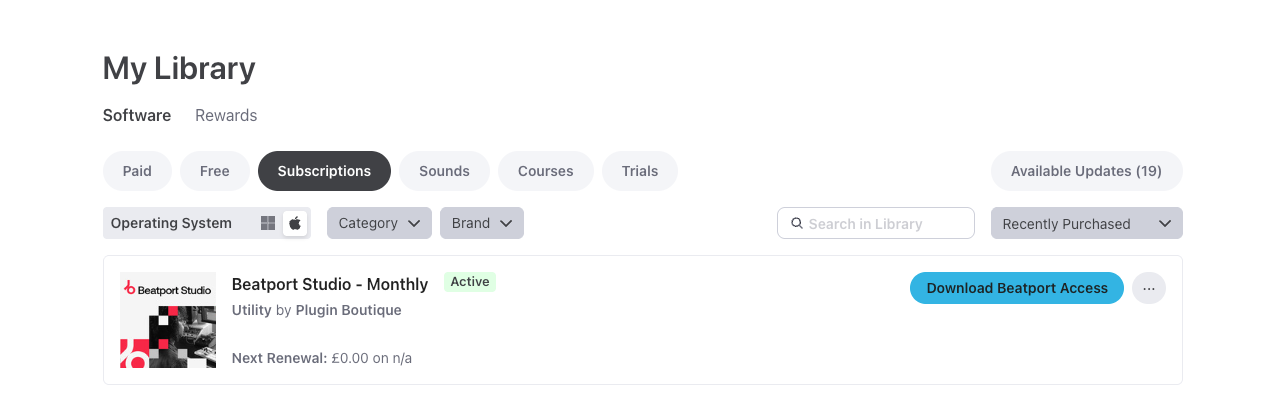Toggle the Subscriptions filter pill

pos(324,171)
